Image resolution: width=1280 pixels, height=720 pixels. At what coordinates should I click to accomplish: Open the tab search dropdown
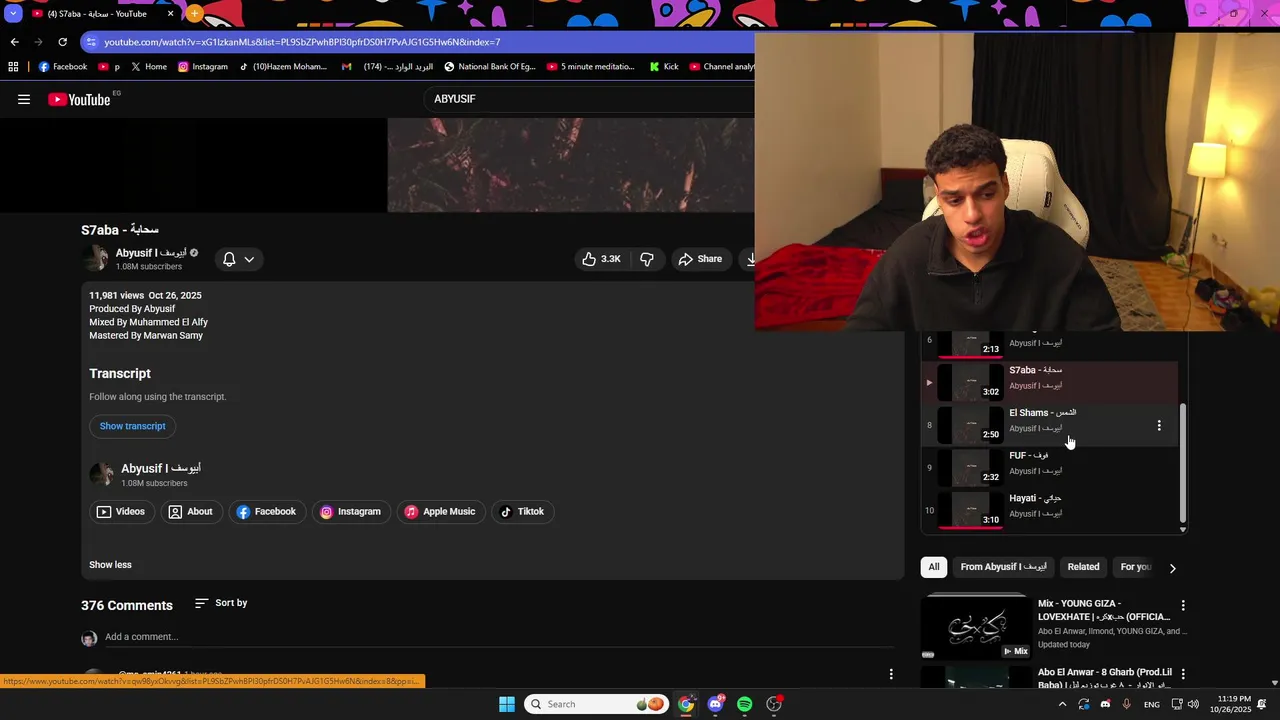tap(12, 14)
